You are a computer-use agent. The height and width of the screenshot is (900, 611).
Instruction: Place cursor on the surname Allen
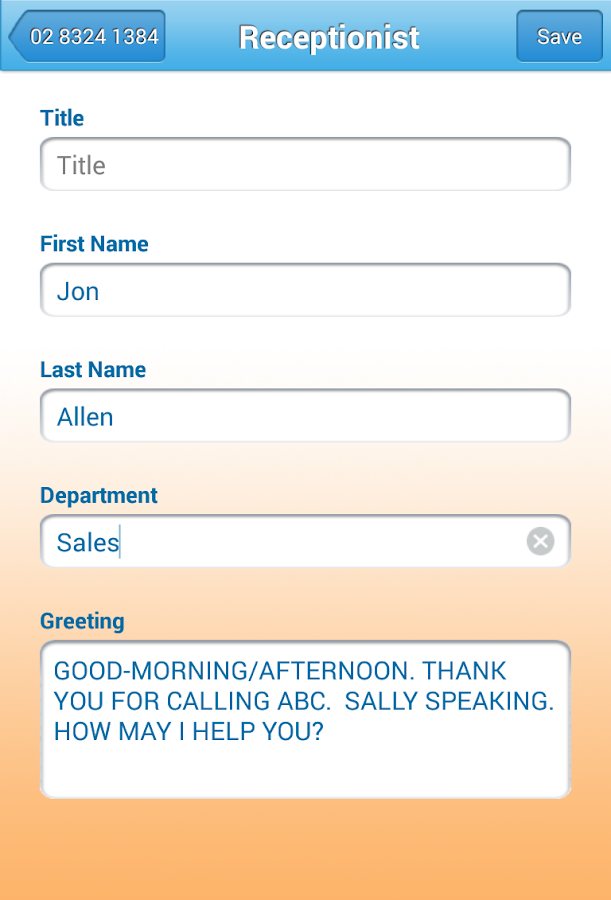pos(85,417)
